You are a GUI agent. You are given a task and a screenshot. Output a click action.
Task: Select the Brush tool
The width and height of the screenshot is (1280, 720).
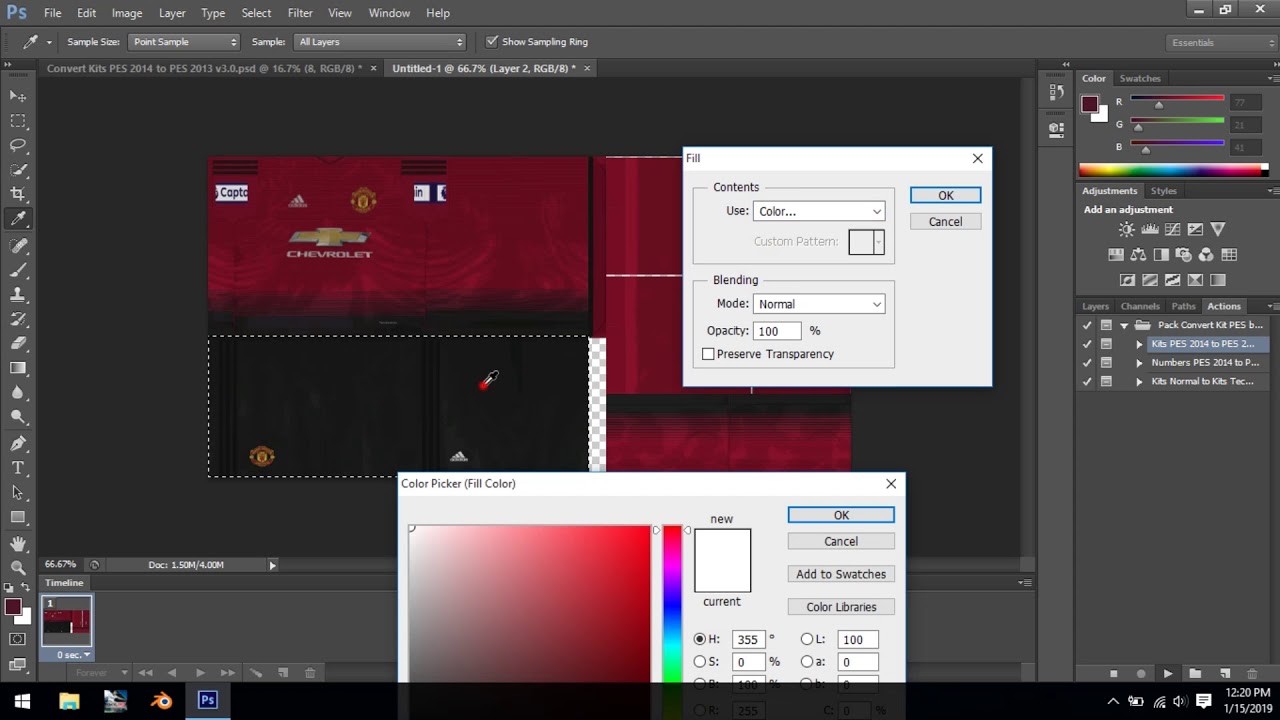(x=18, y=270)
